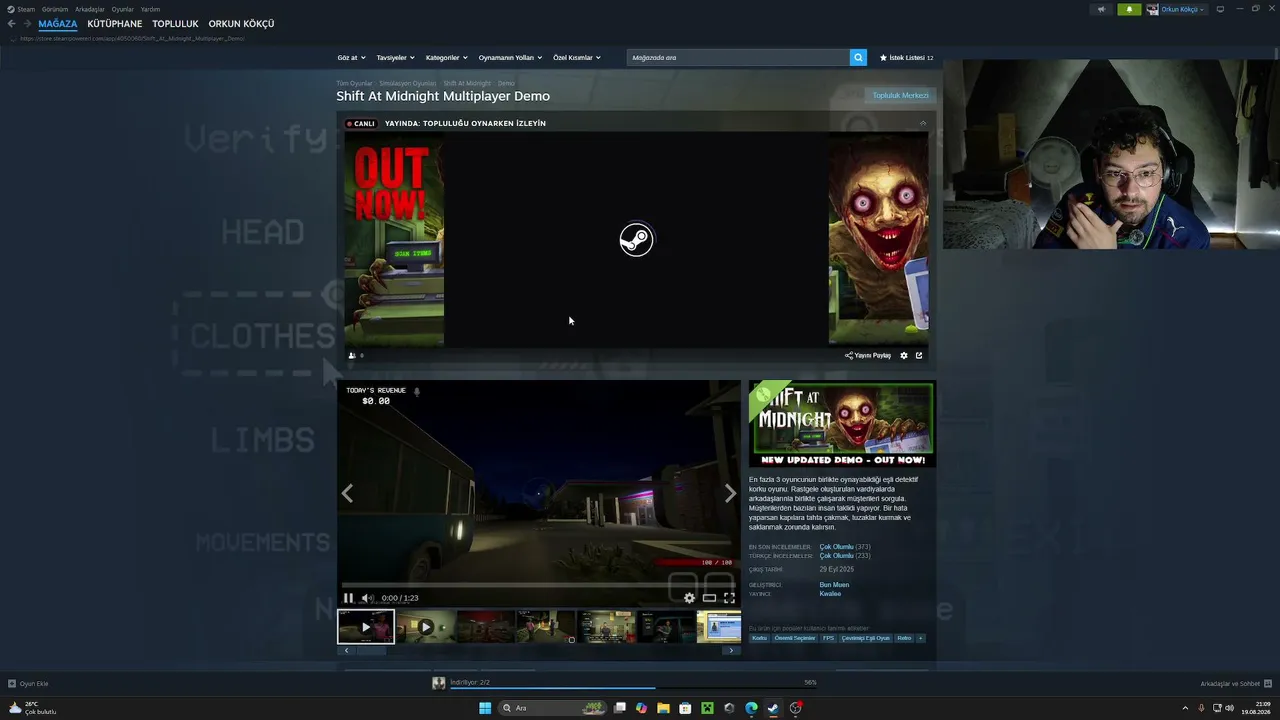Open the ORKUN KÖKÇÜ profile tab
The height and width of the screenshot is (720, 1280).
click(x=241, y=24)
